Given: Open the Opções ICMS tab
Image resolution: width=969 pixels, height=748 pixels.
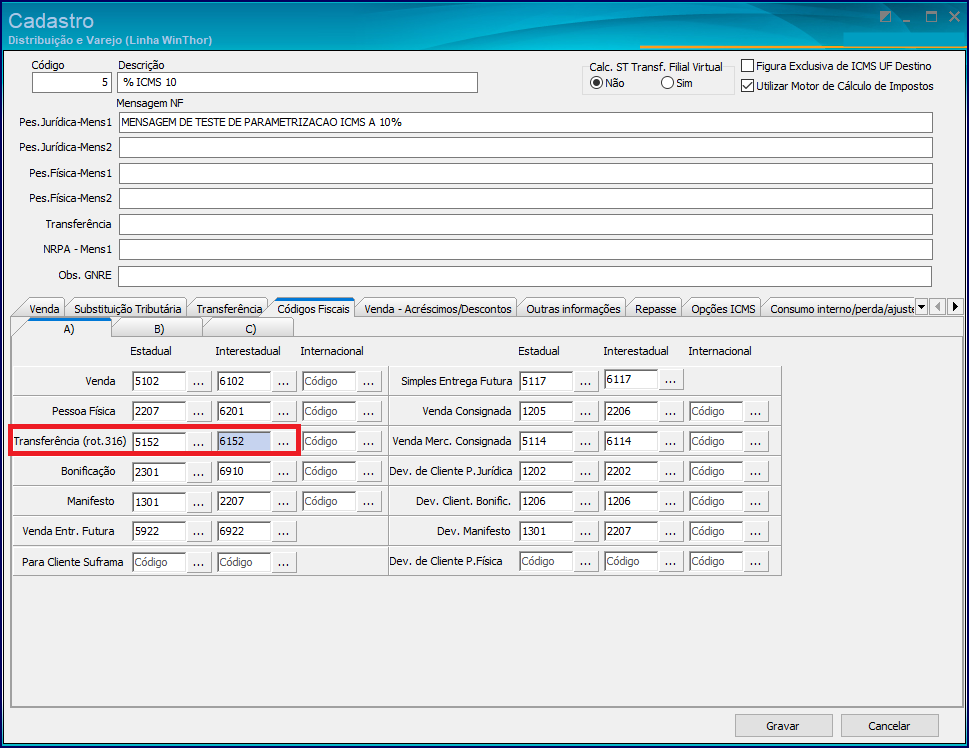Looking at the screenshot, I should 723,308.
